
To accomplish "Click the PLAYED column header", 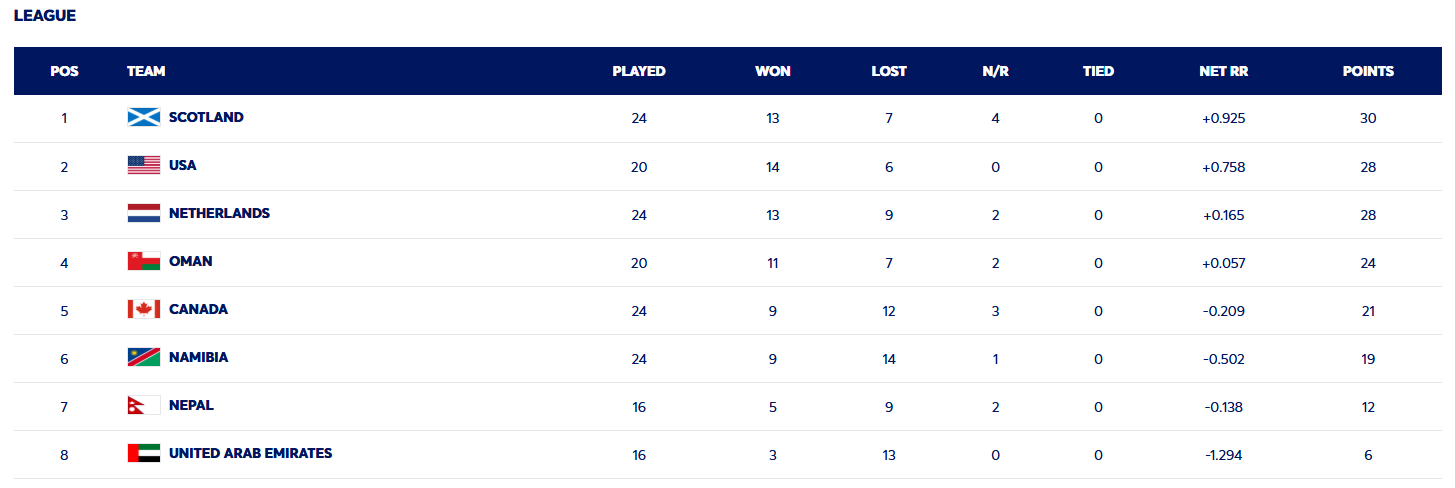I will (x=639, y=71).
